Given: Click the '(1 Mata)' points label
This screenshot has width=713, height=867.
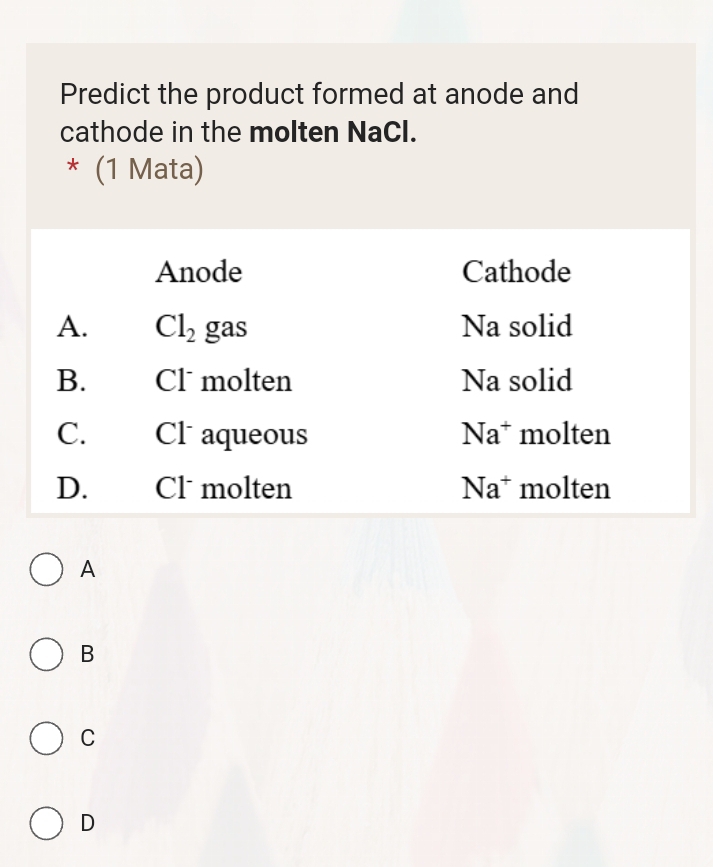Looking at the screenshot, I should coord(149,170).
